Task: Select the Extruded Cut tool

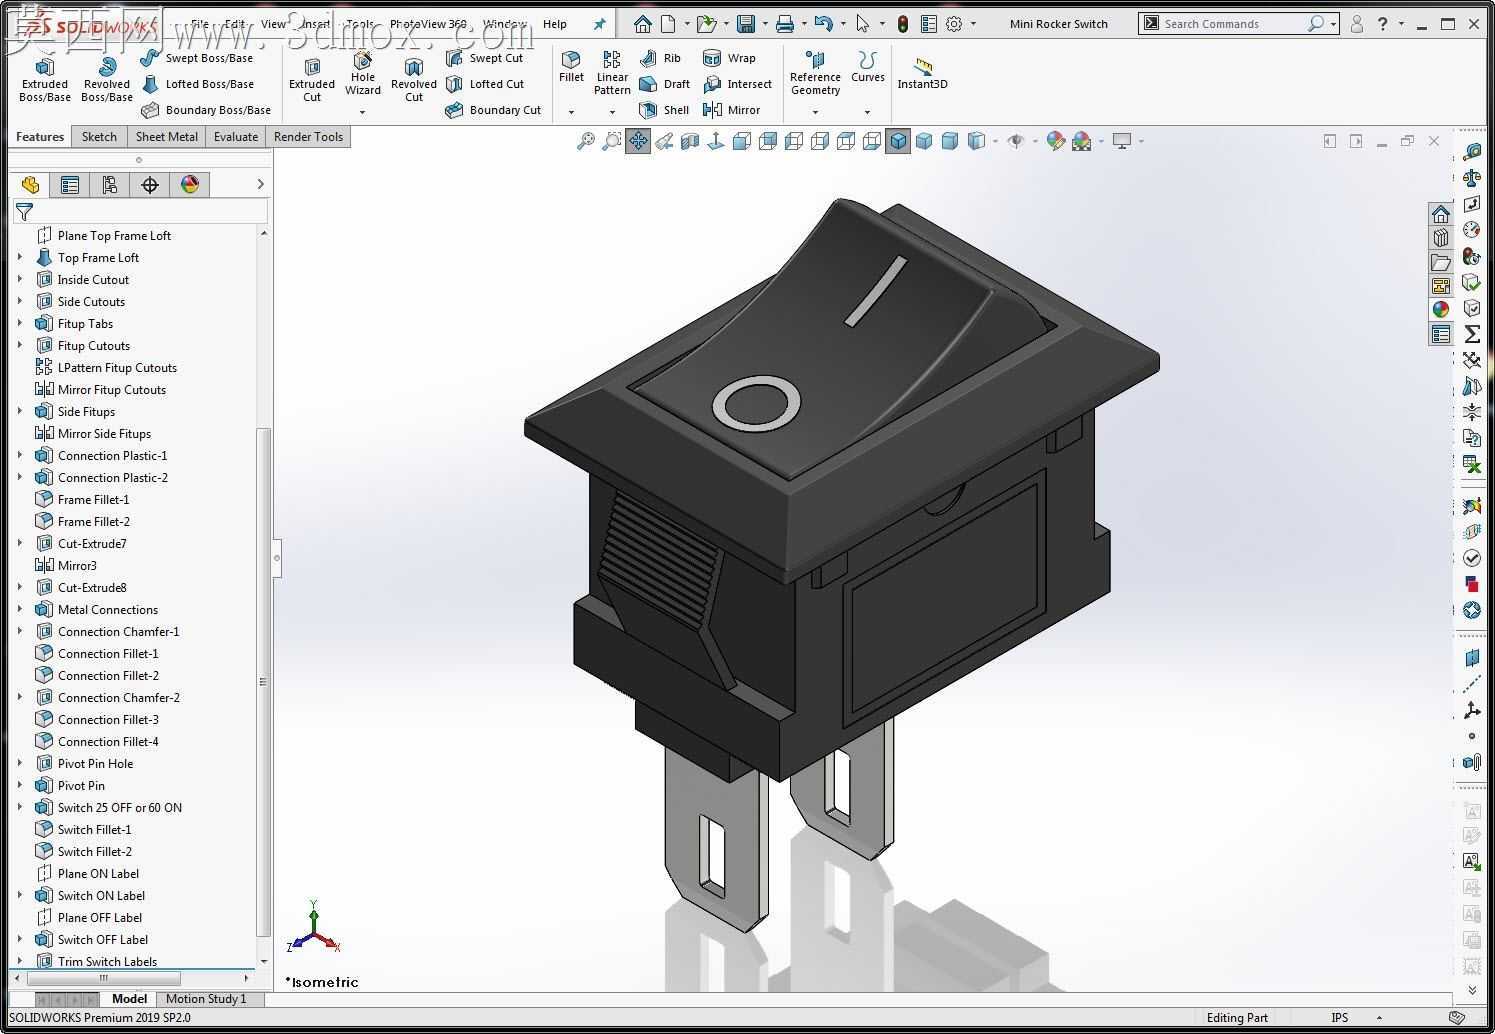Action: pos(312,79)
